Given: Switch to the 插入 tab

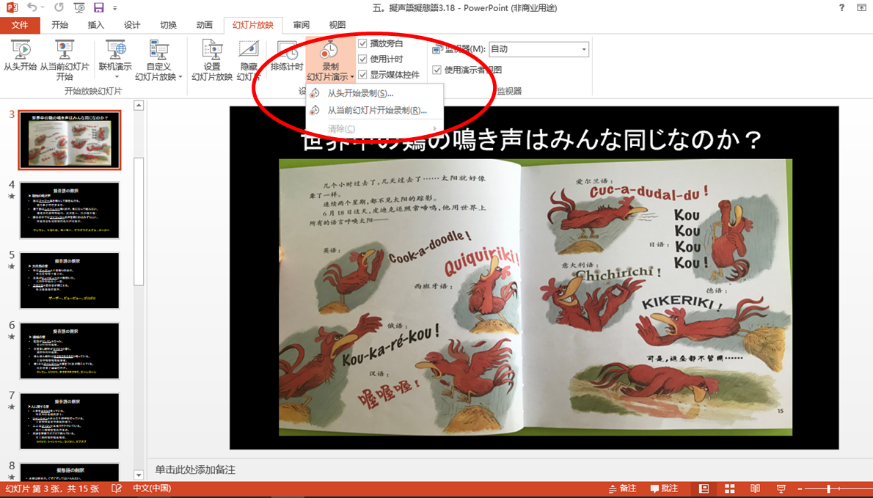Looking at the screenshot, I should [x=96, y=25].
